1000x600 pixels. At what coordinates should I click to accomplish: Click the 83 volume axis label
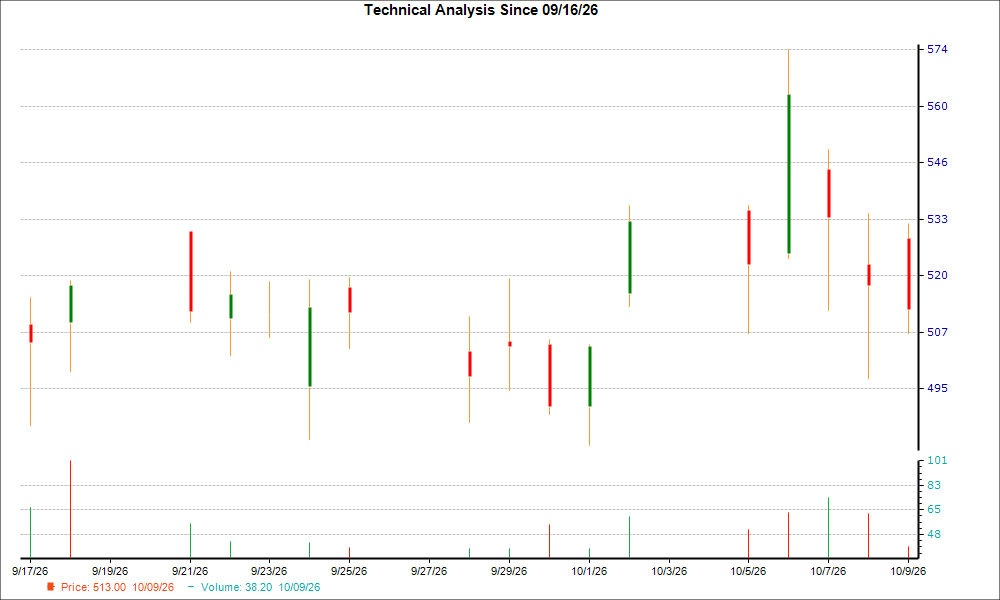coord(934,485)
